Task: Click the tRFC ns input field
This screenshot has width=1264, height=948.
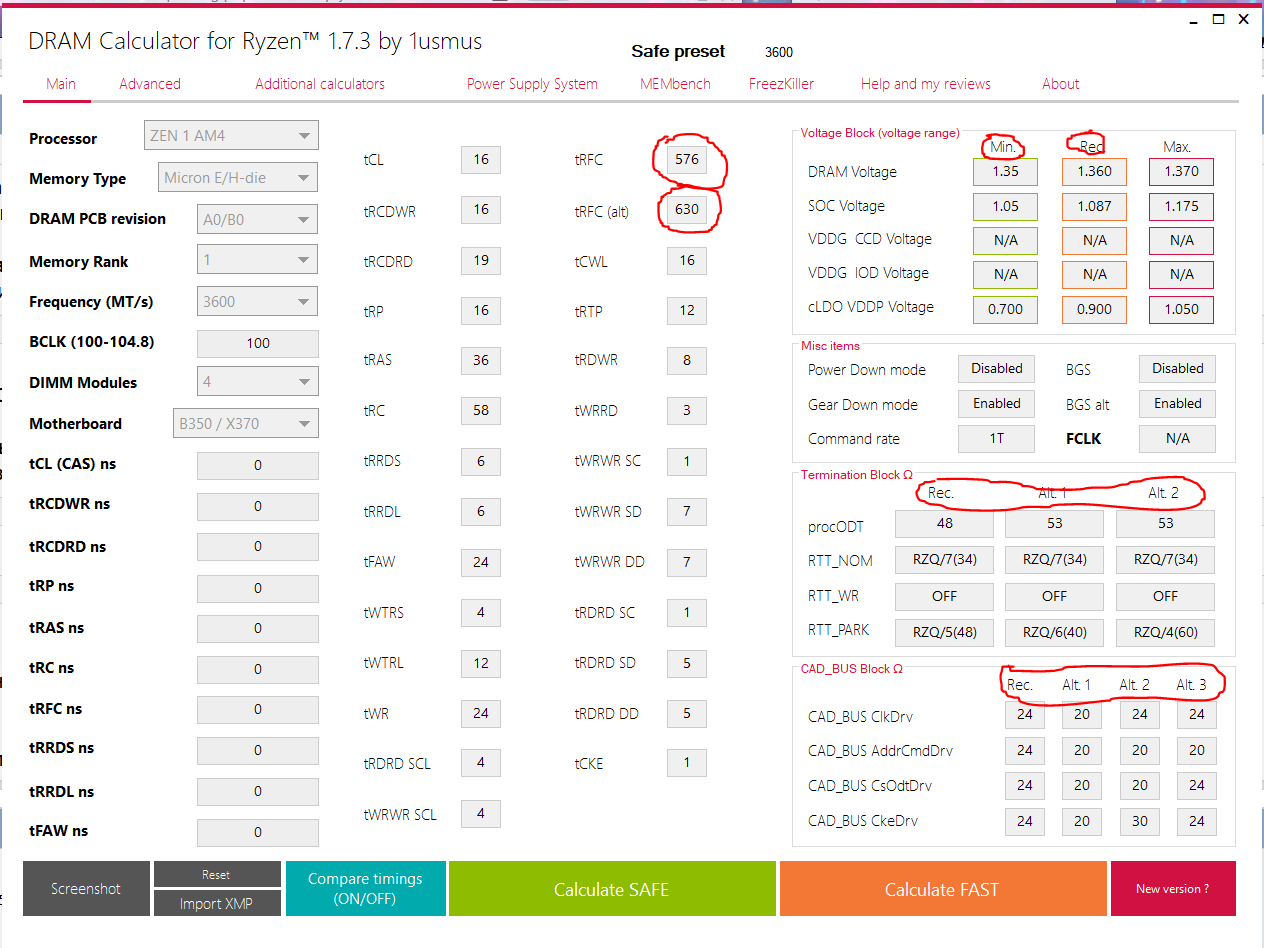Action: click(258, 709)
